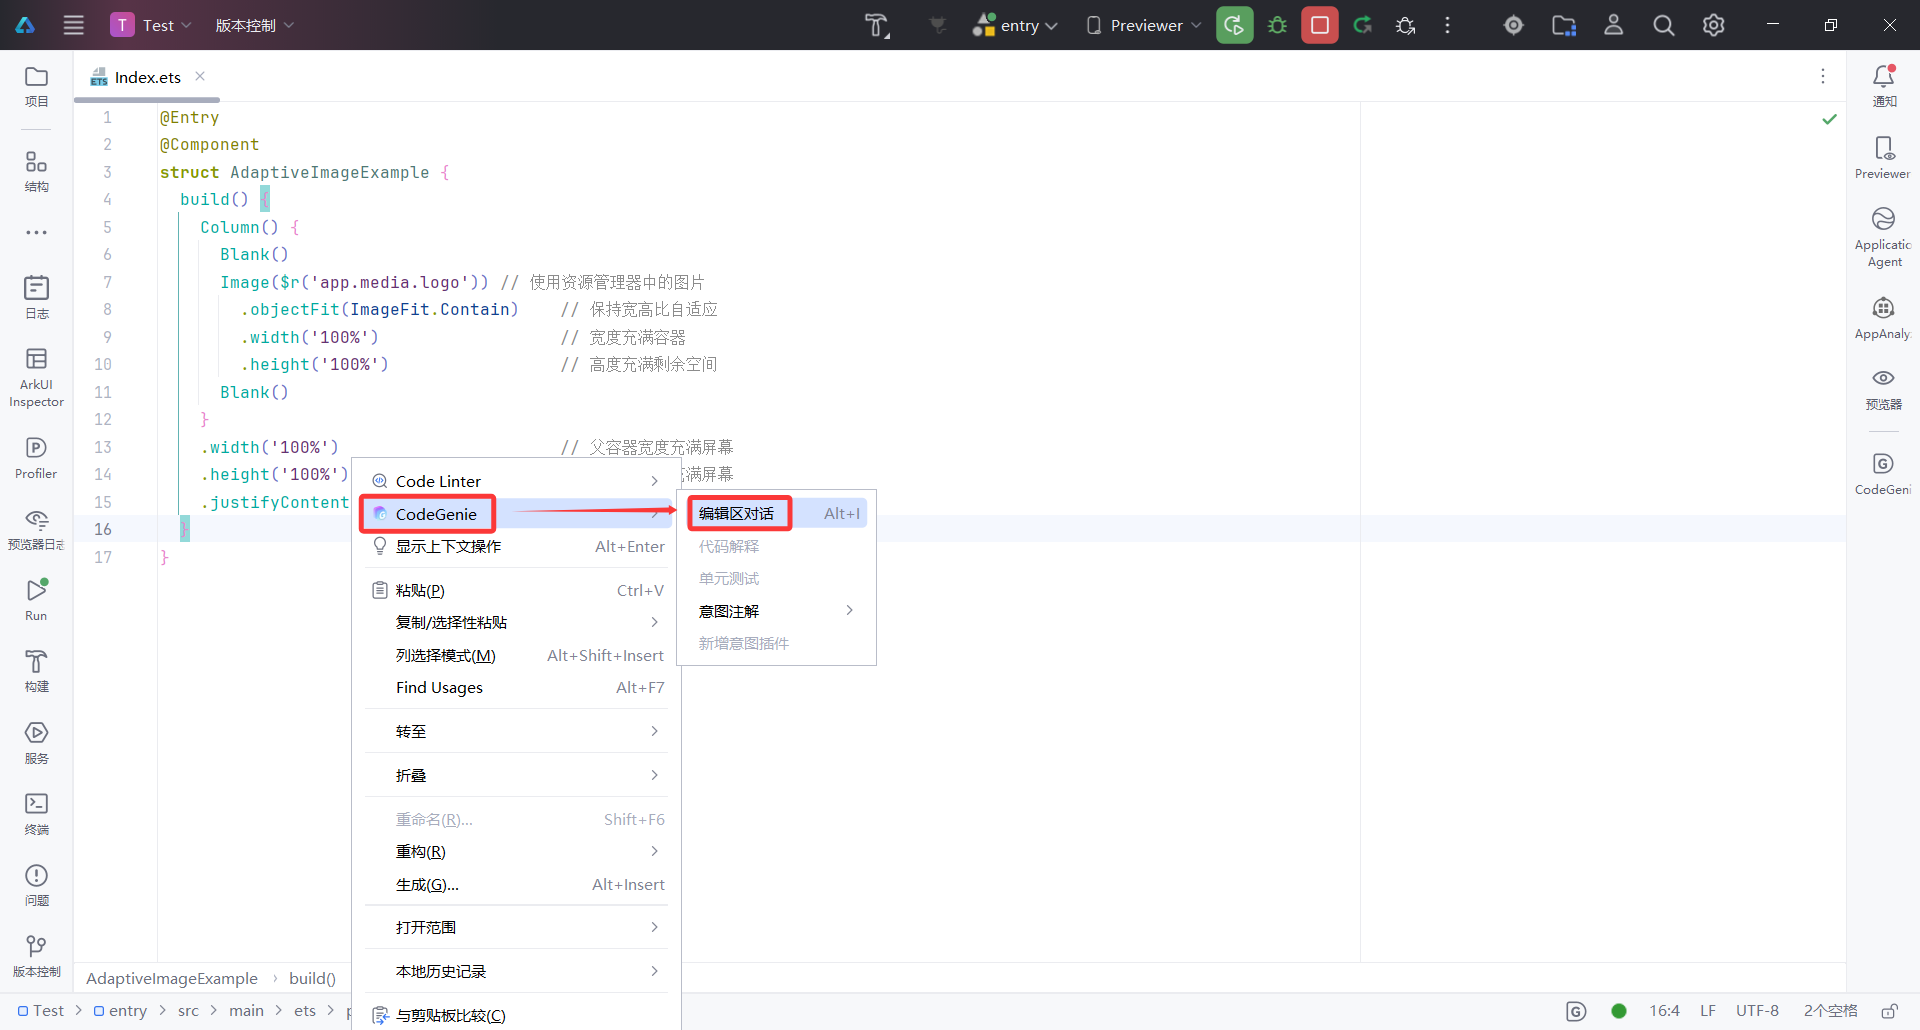Stop the running app with the red button
1920x1030 pixels.
point(1320,25)
